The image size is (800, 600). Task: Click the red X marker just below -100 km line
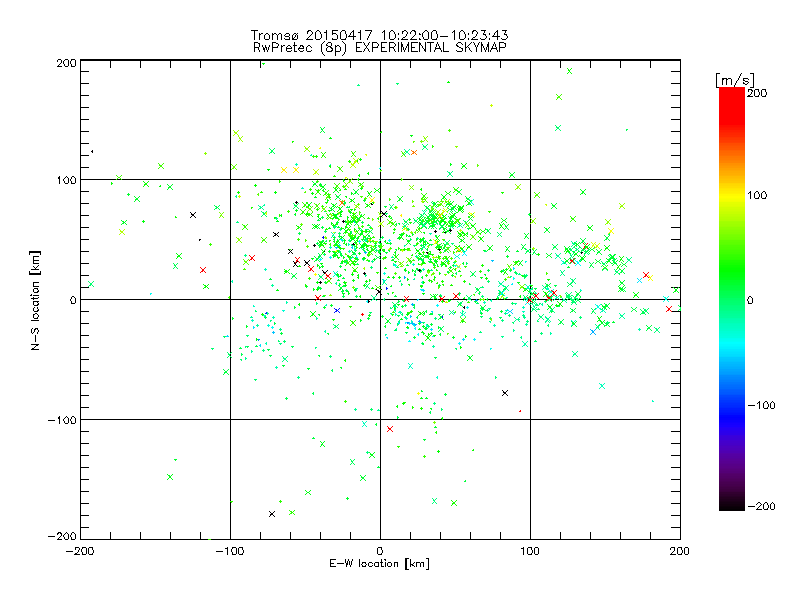390,429
